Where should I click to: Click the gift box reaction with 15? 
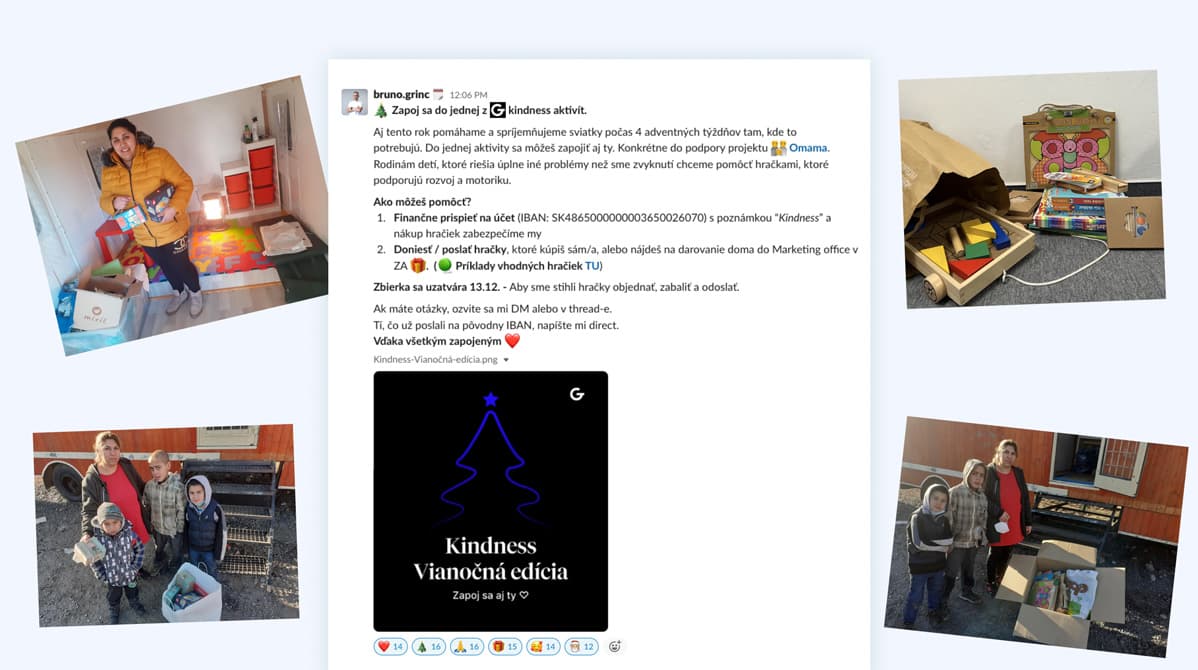click(x=505, y=646)
